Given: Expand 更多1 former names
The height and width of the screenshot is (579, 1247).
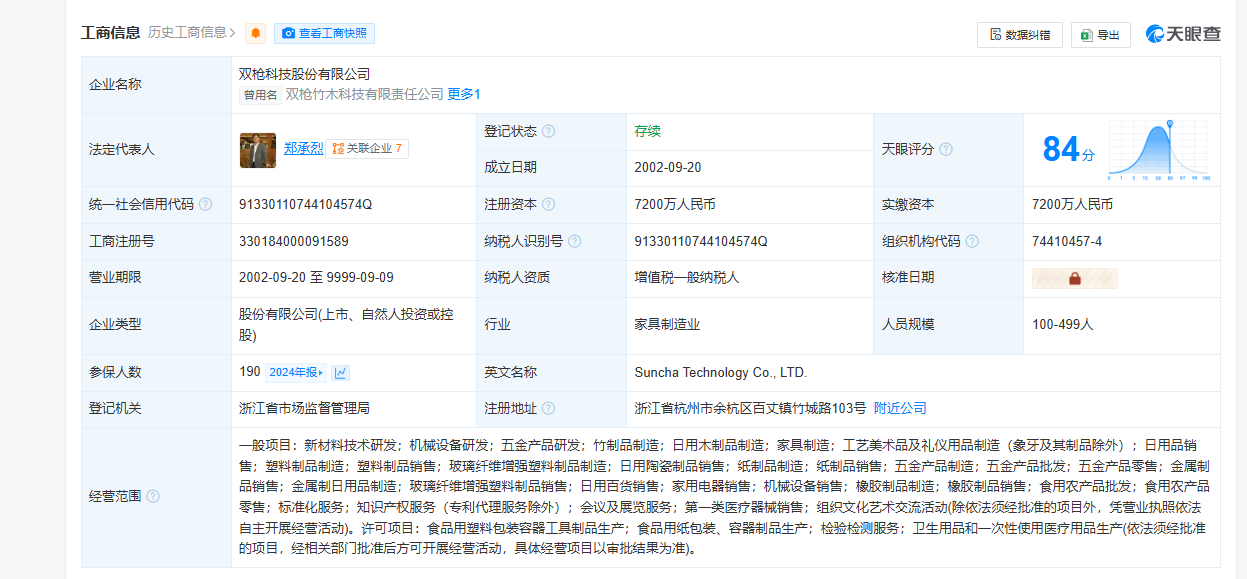Looking at the screenshot, I should tap(464, 94).
